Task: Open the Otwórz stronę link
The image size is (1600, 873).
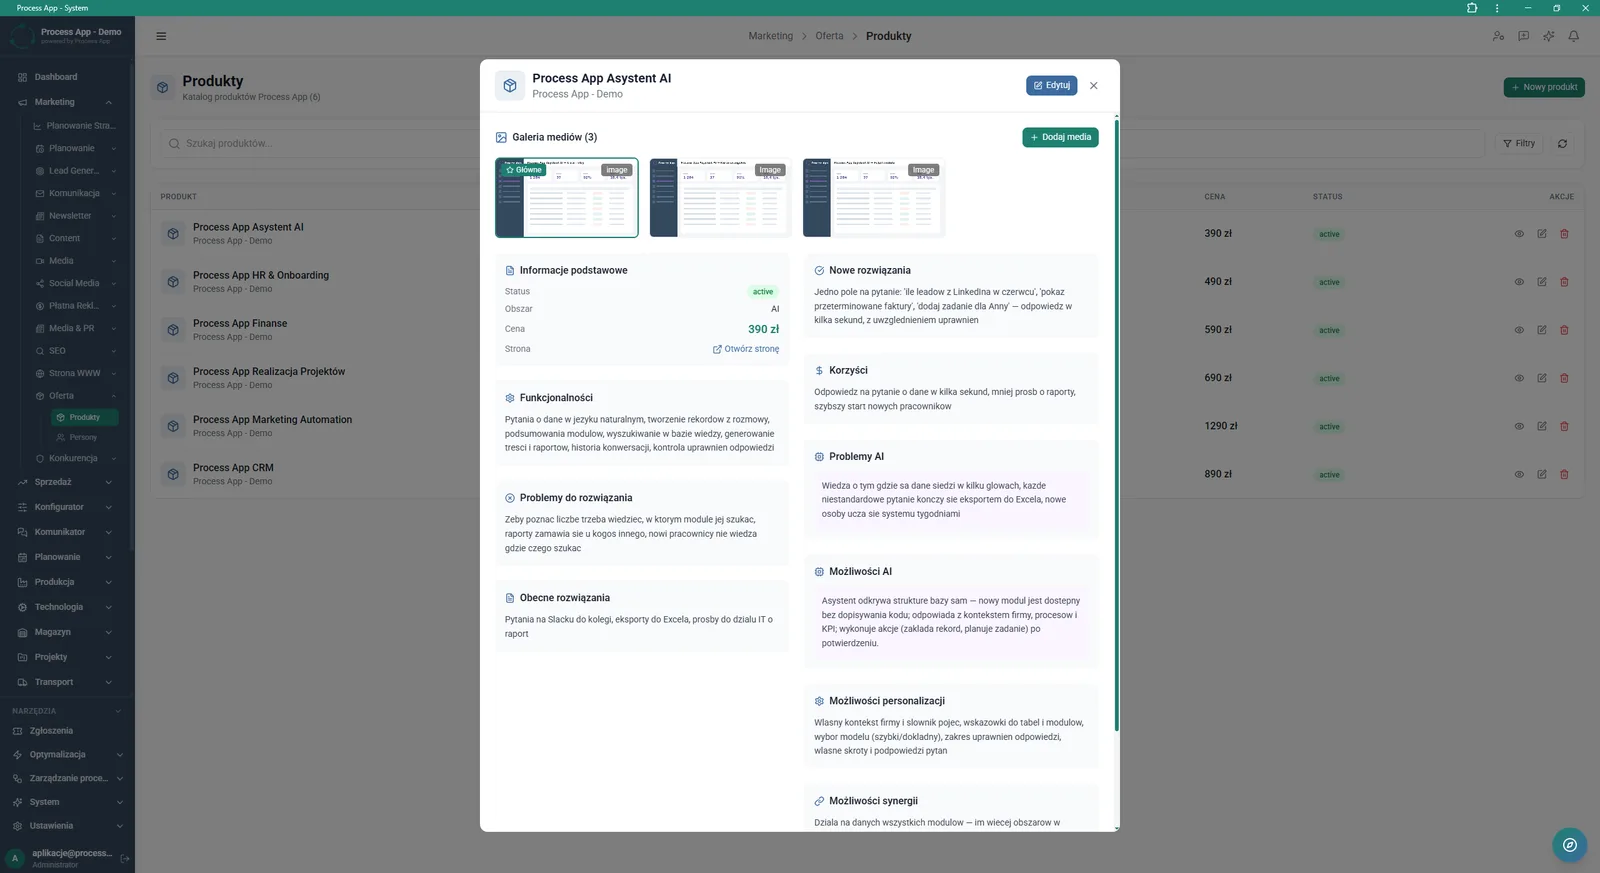Action: point(746,349)
